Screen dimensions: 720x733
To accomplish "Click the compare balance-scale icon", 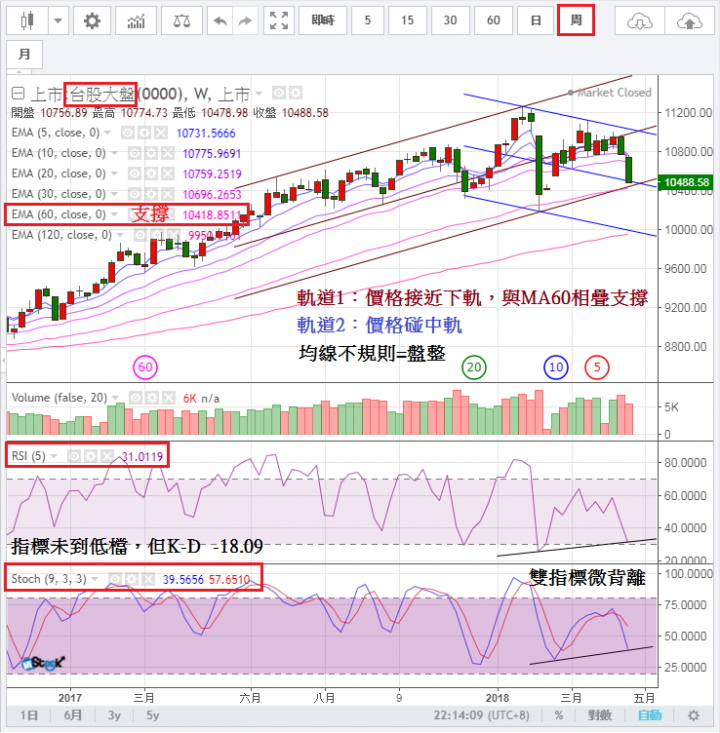I will (x=181, y=21).
